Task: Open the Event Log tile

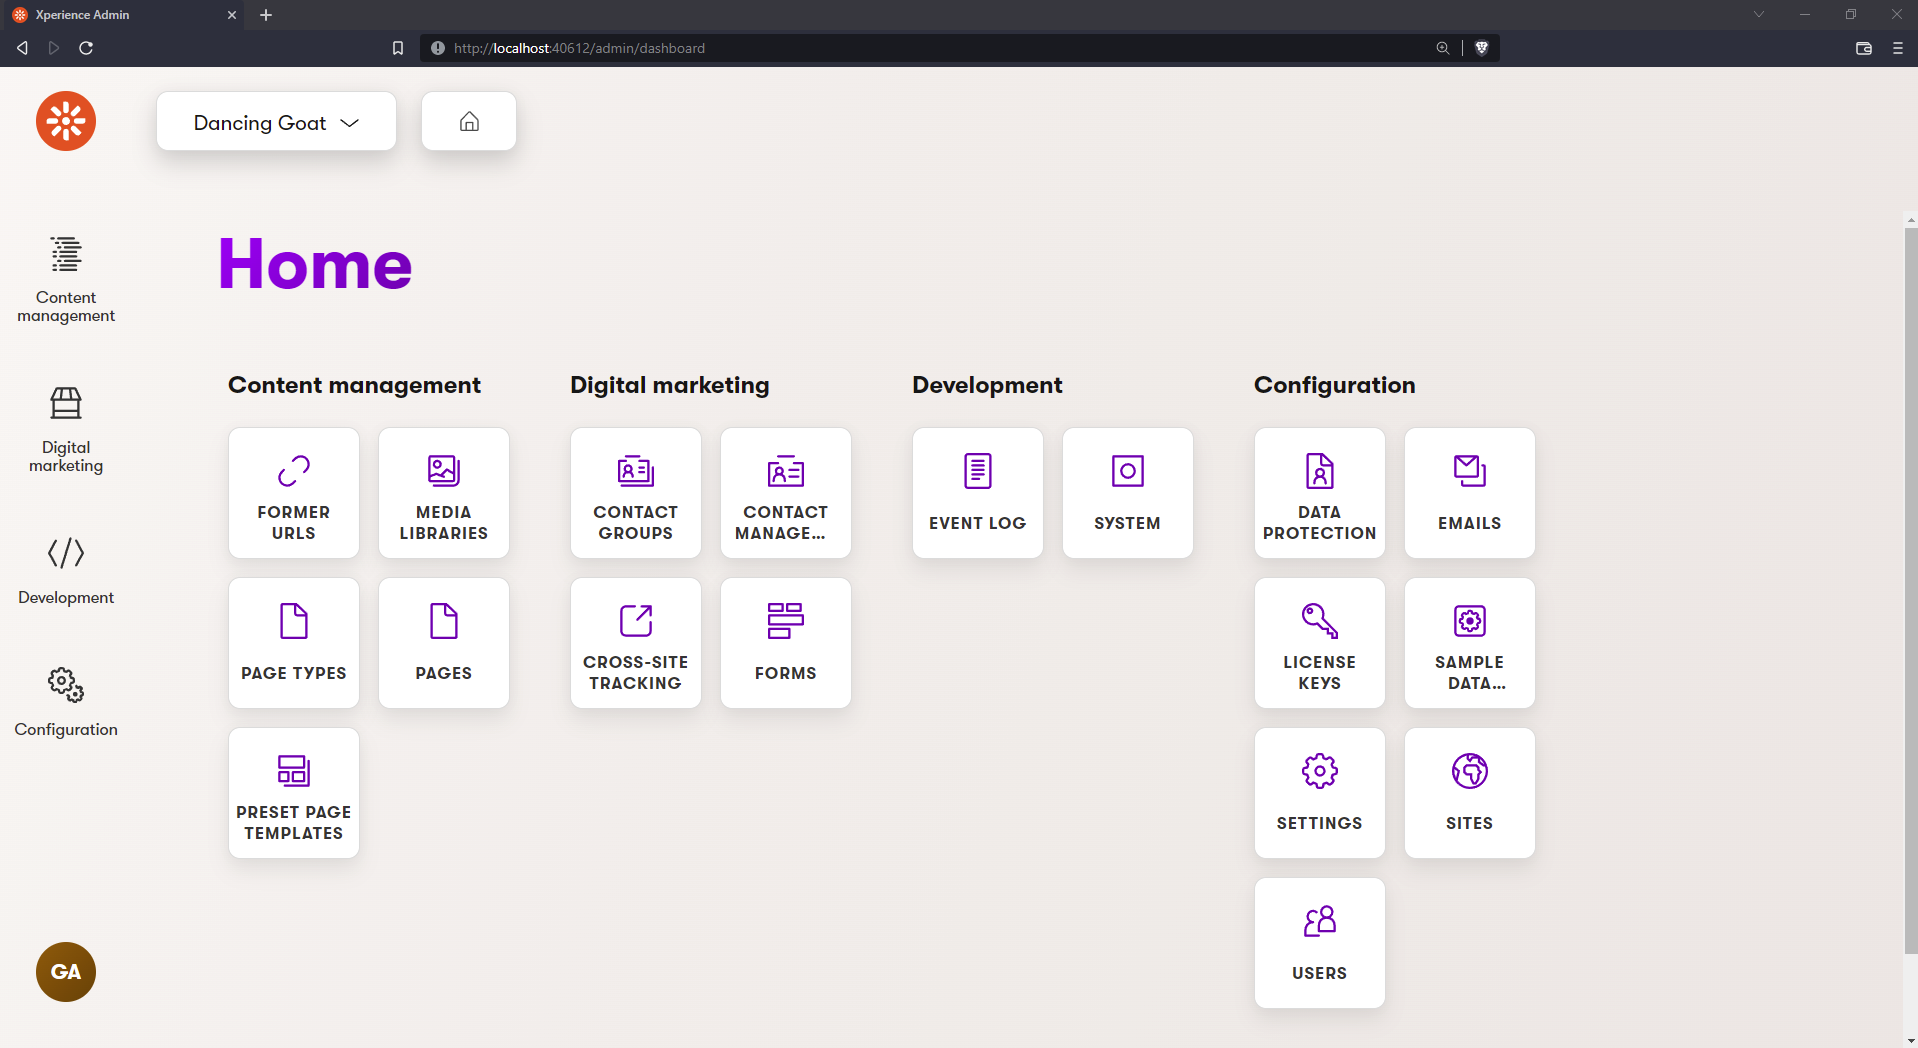Action: 978,493
